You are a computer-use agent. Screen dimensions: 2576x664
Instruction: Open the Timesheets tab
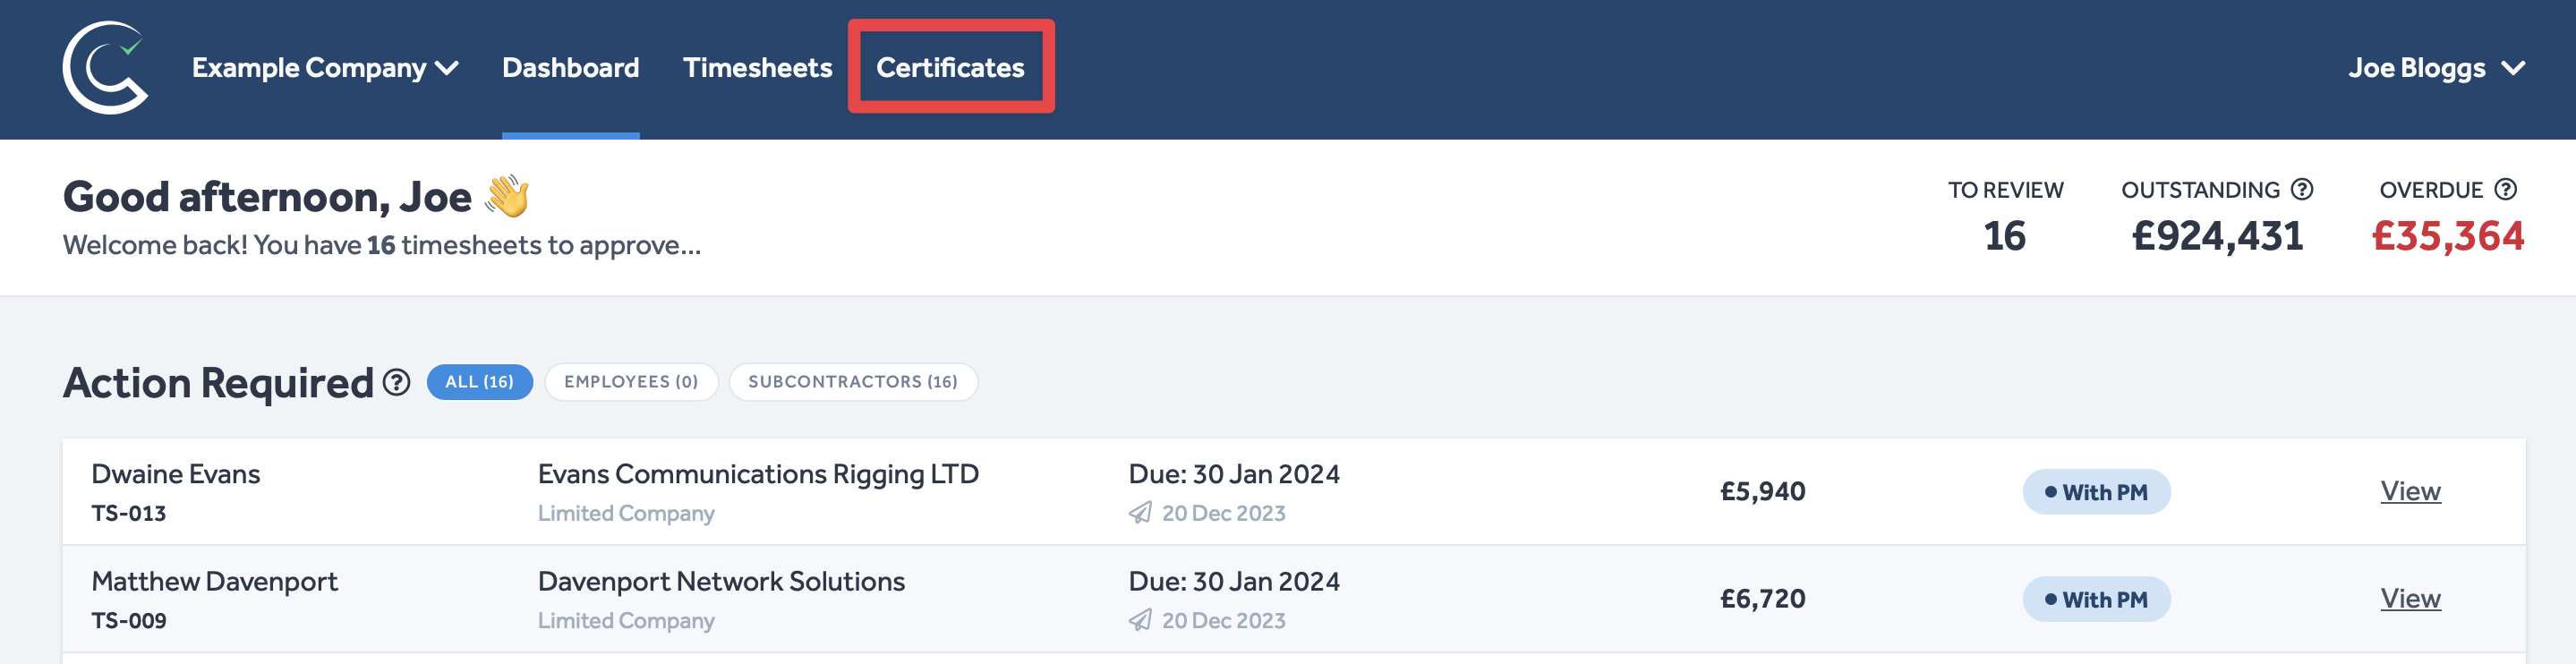pos(757,68)
